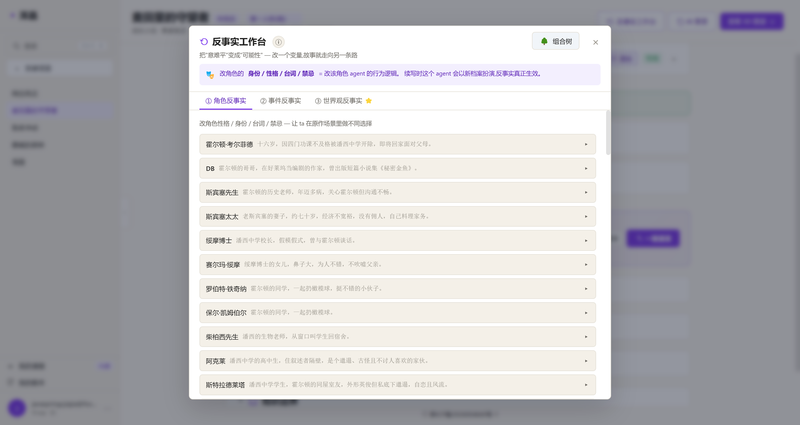Click the masks icon in the purple banner
Image resolution: width=800 pixels, height=425 pixels.
coord(210,74)
